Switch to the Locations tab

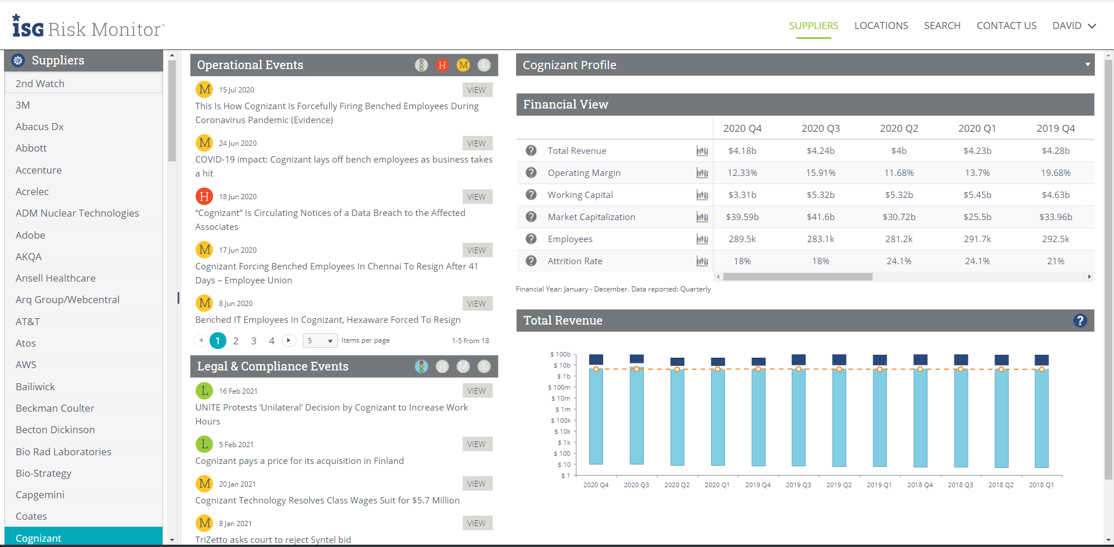881,26
